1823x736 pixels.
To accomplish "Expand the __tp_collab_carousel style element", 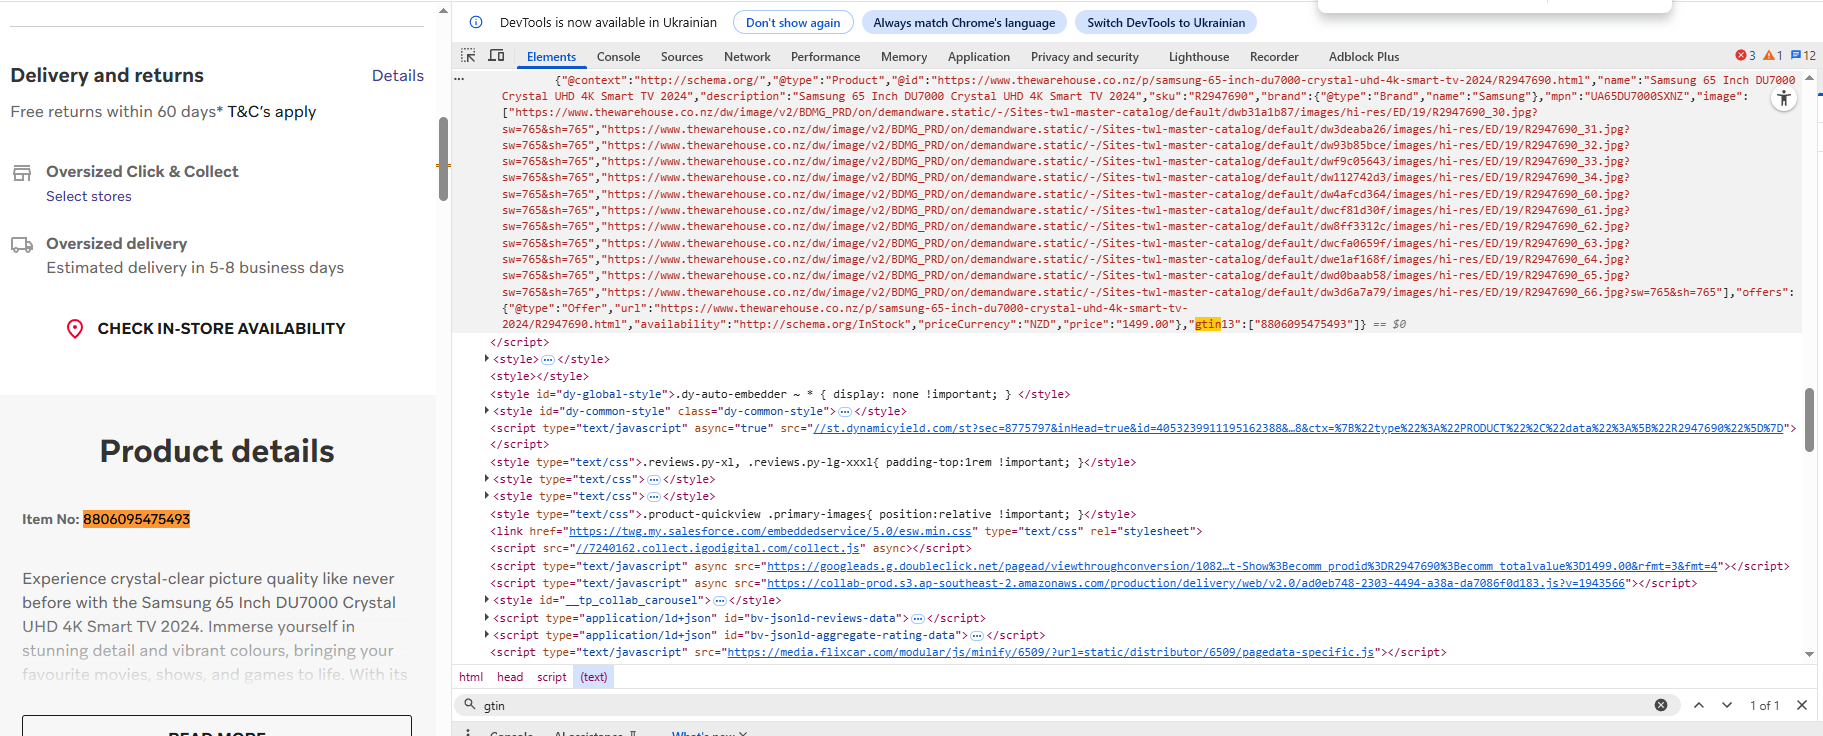I will coord(487,600).
